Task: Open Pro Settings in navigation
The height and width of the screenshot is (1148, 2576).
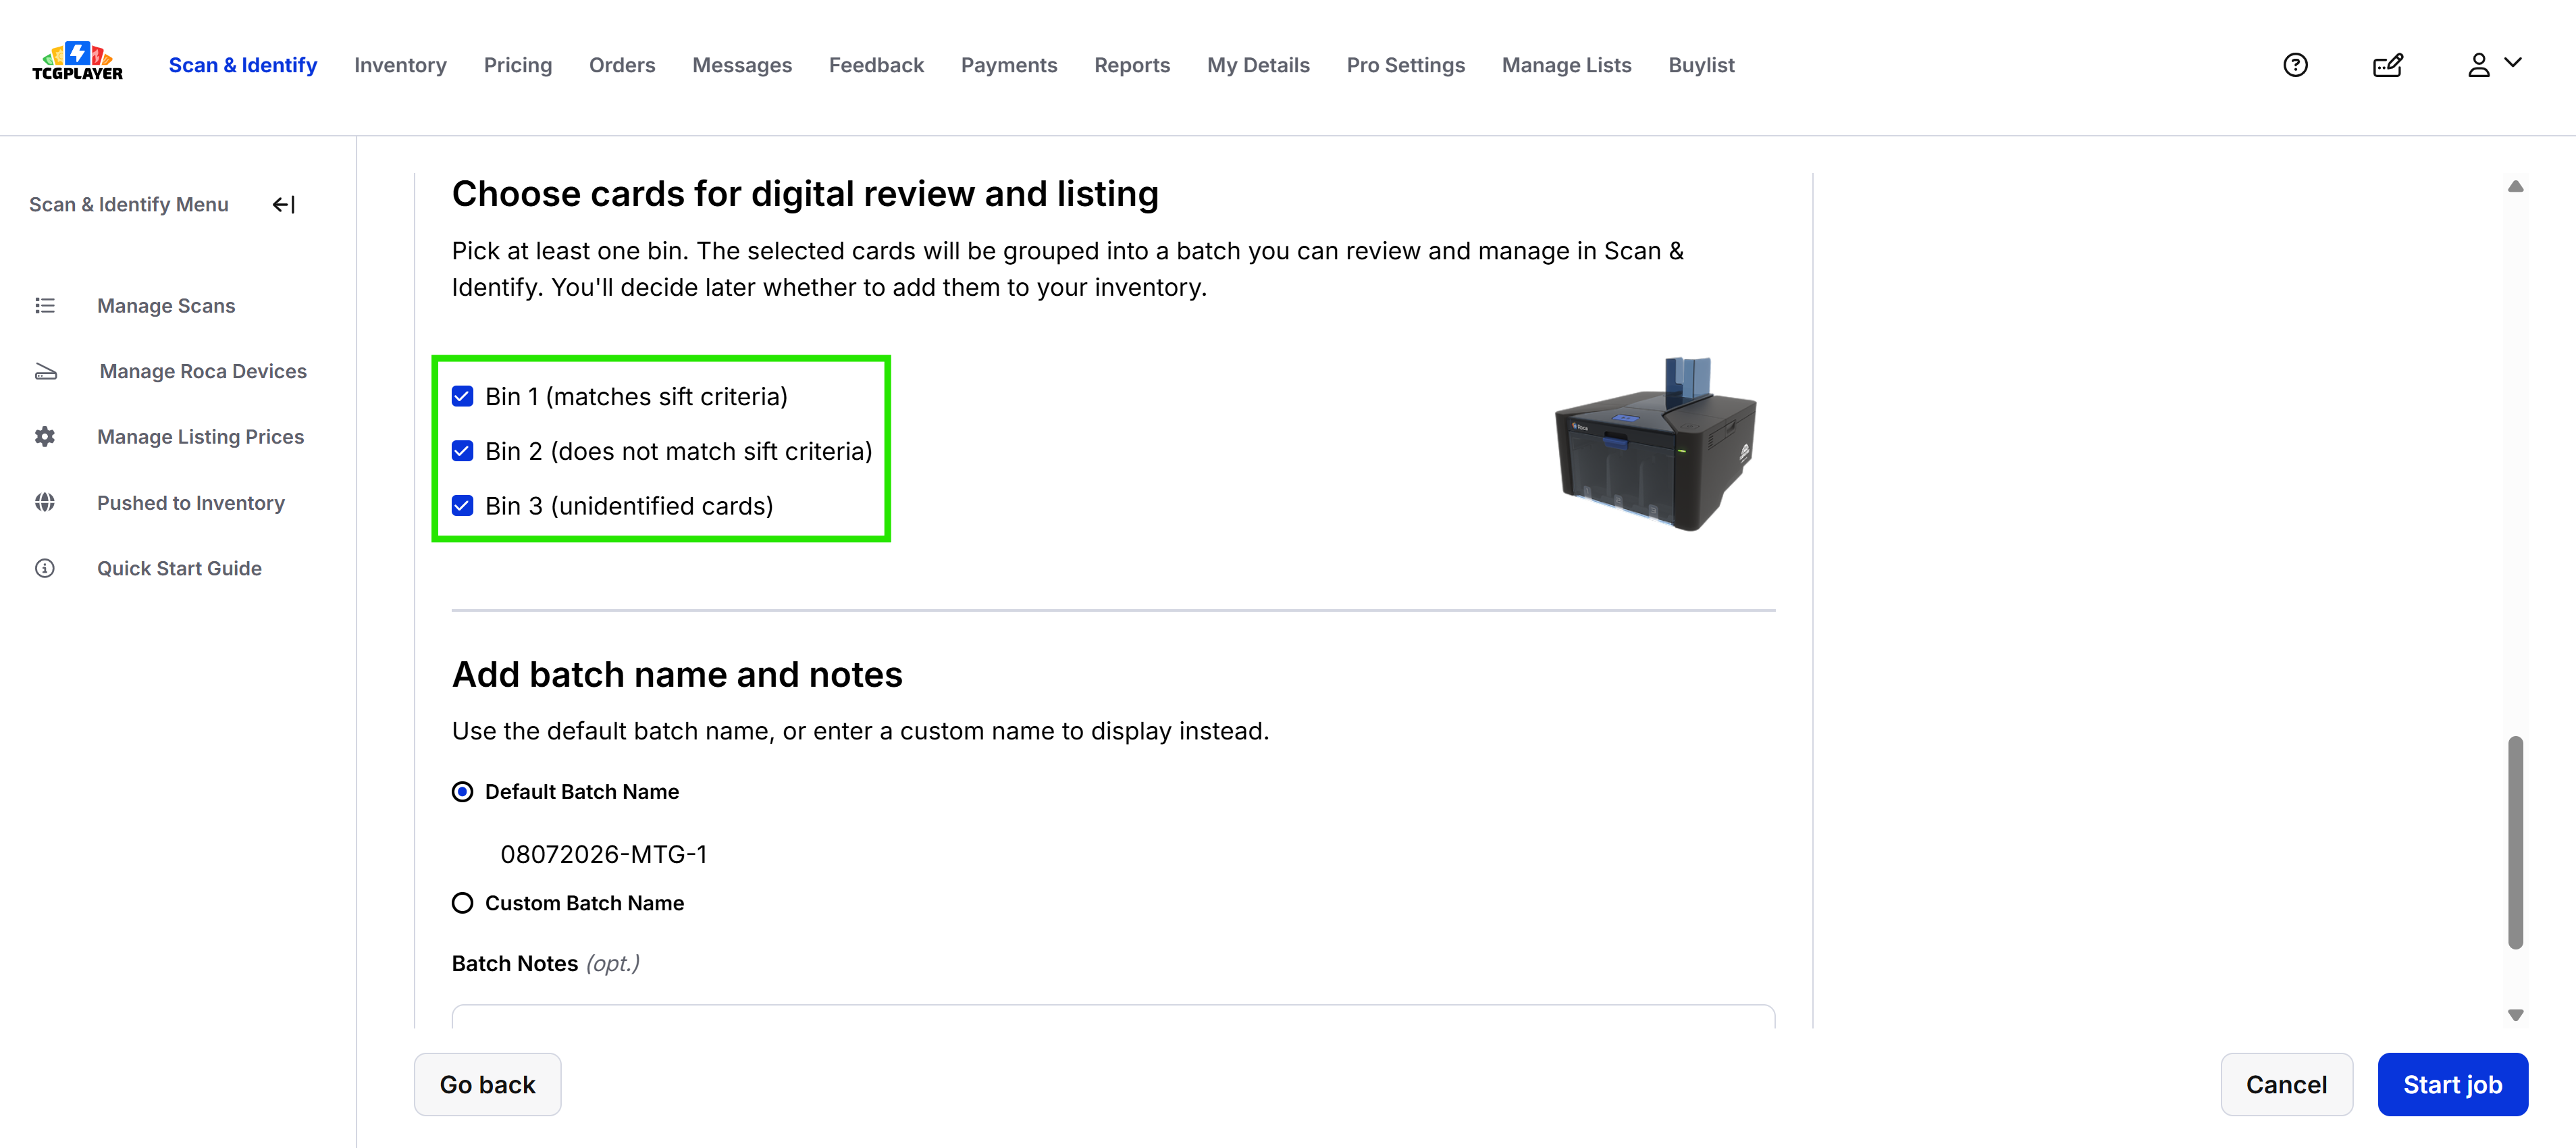Action: [1405, 65]
